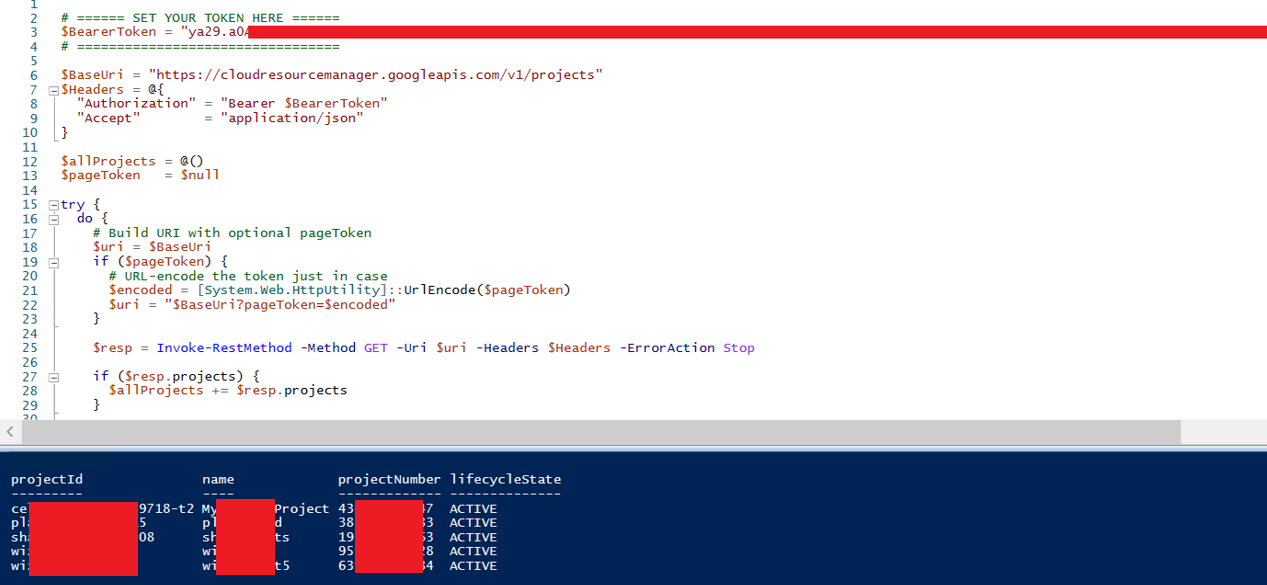Click the lifecycleState column header
The width and height of the screenshot is (1267, 585).
(x=505, y=479)
